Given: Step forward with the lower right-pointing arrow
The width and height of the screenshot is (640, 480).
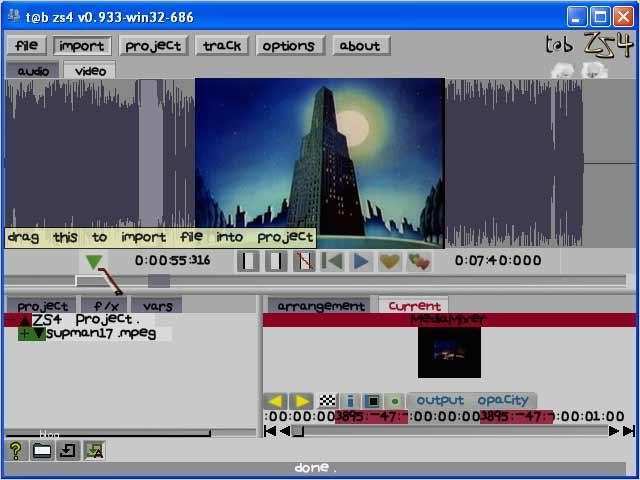Looking at the screenshot, I should [613, 431].
